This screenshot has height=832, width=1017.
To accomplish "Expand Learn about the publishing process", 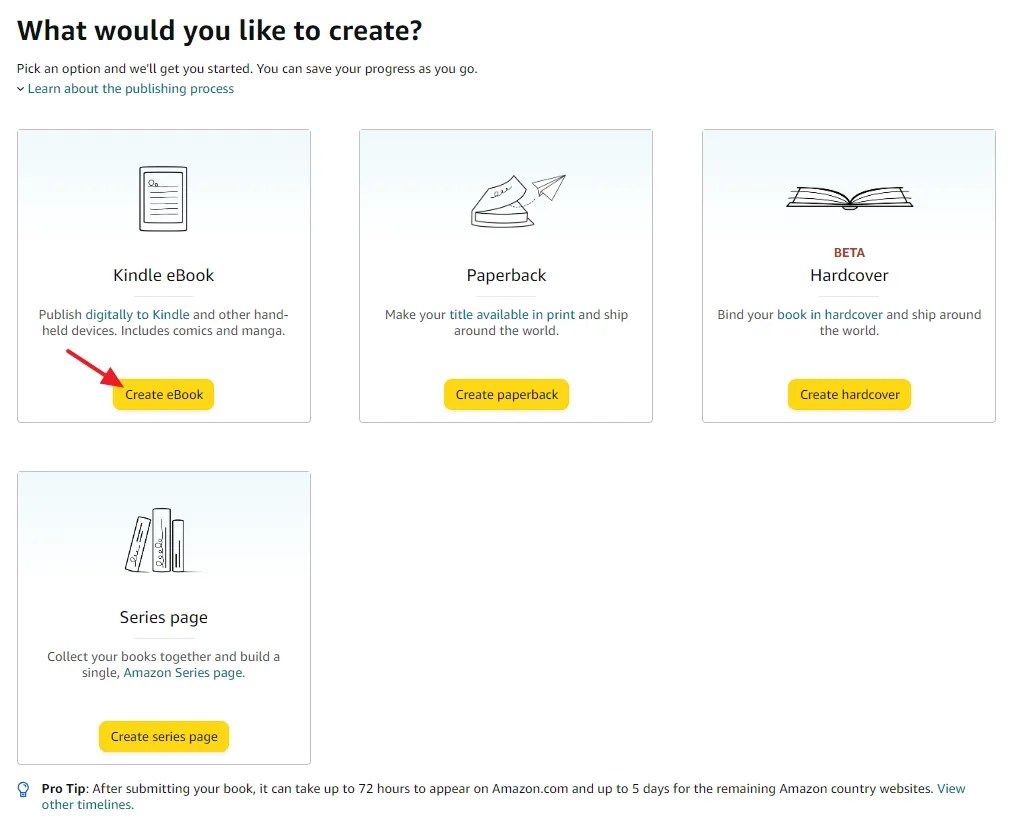I will pos(131,88).
